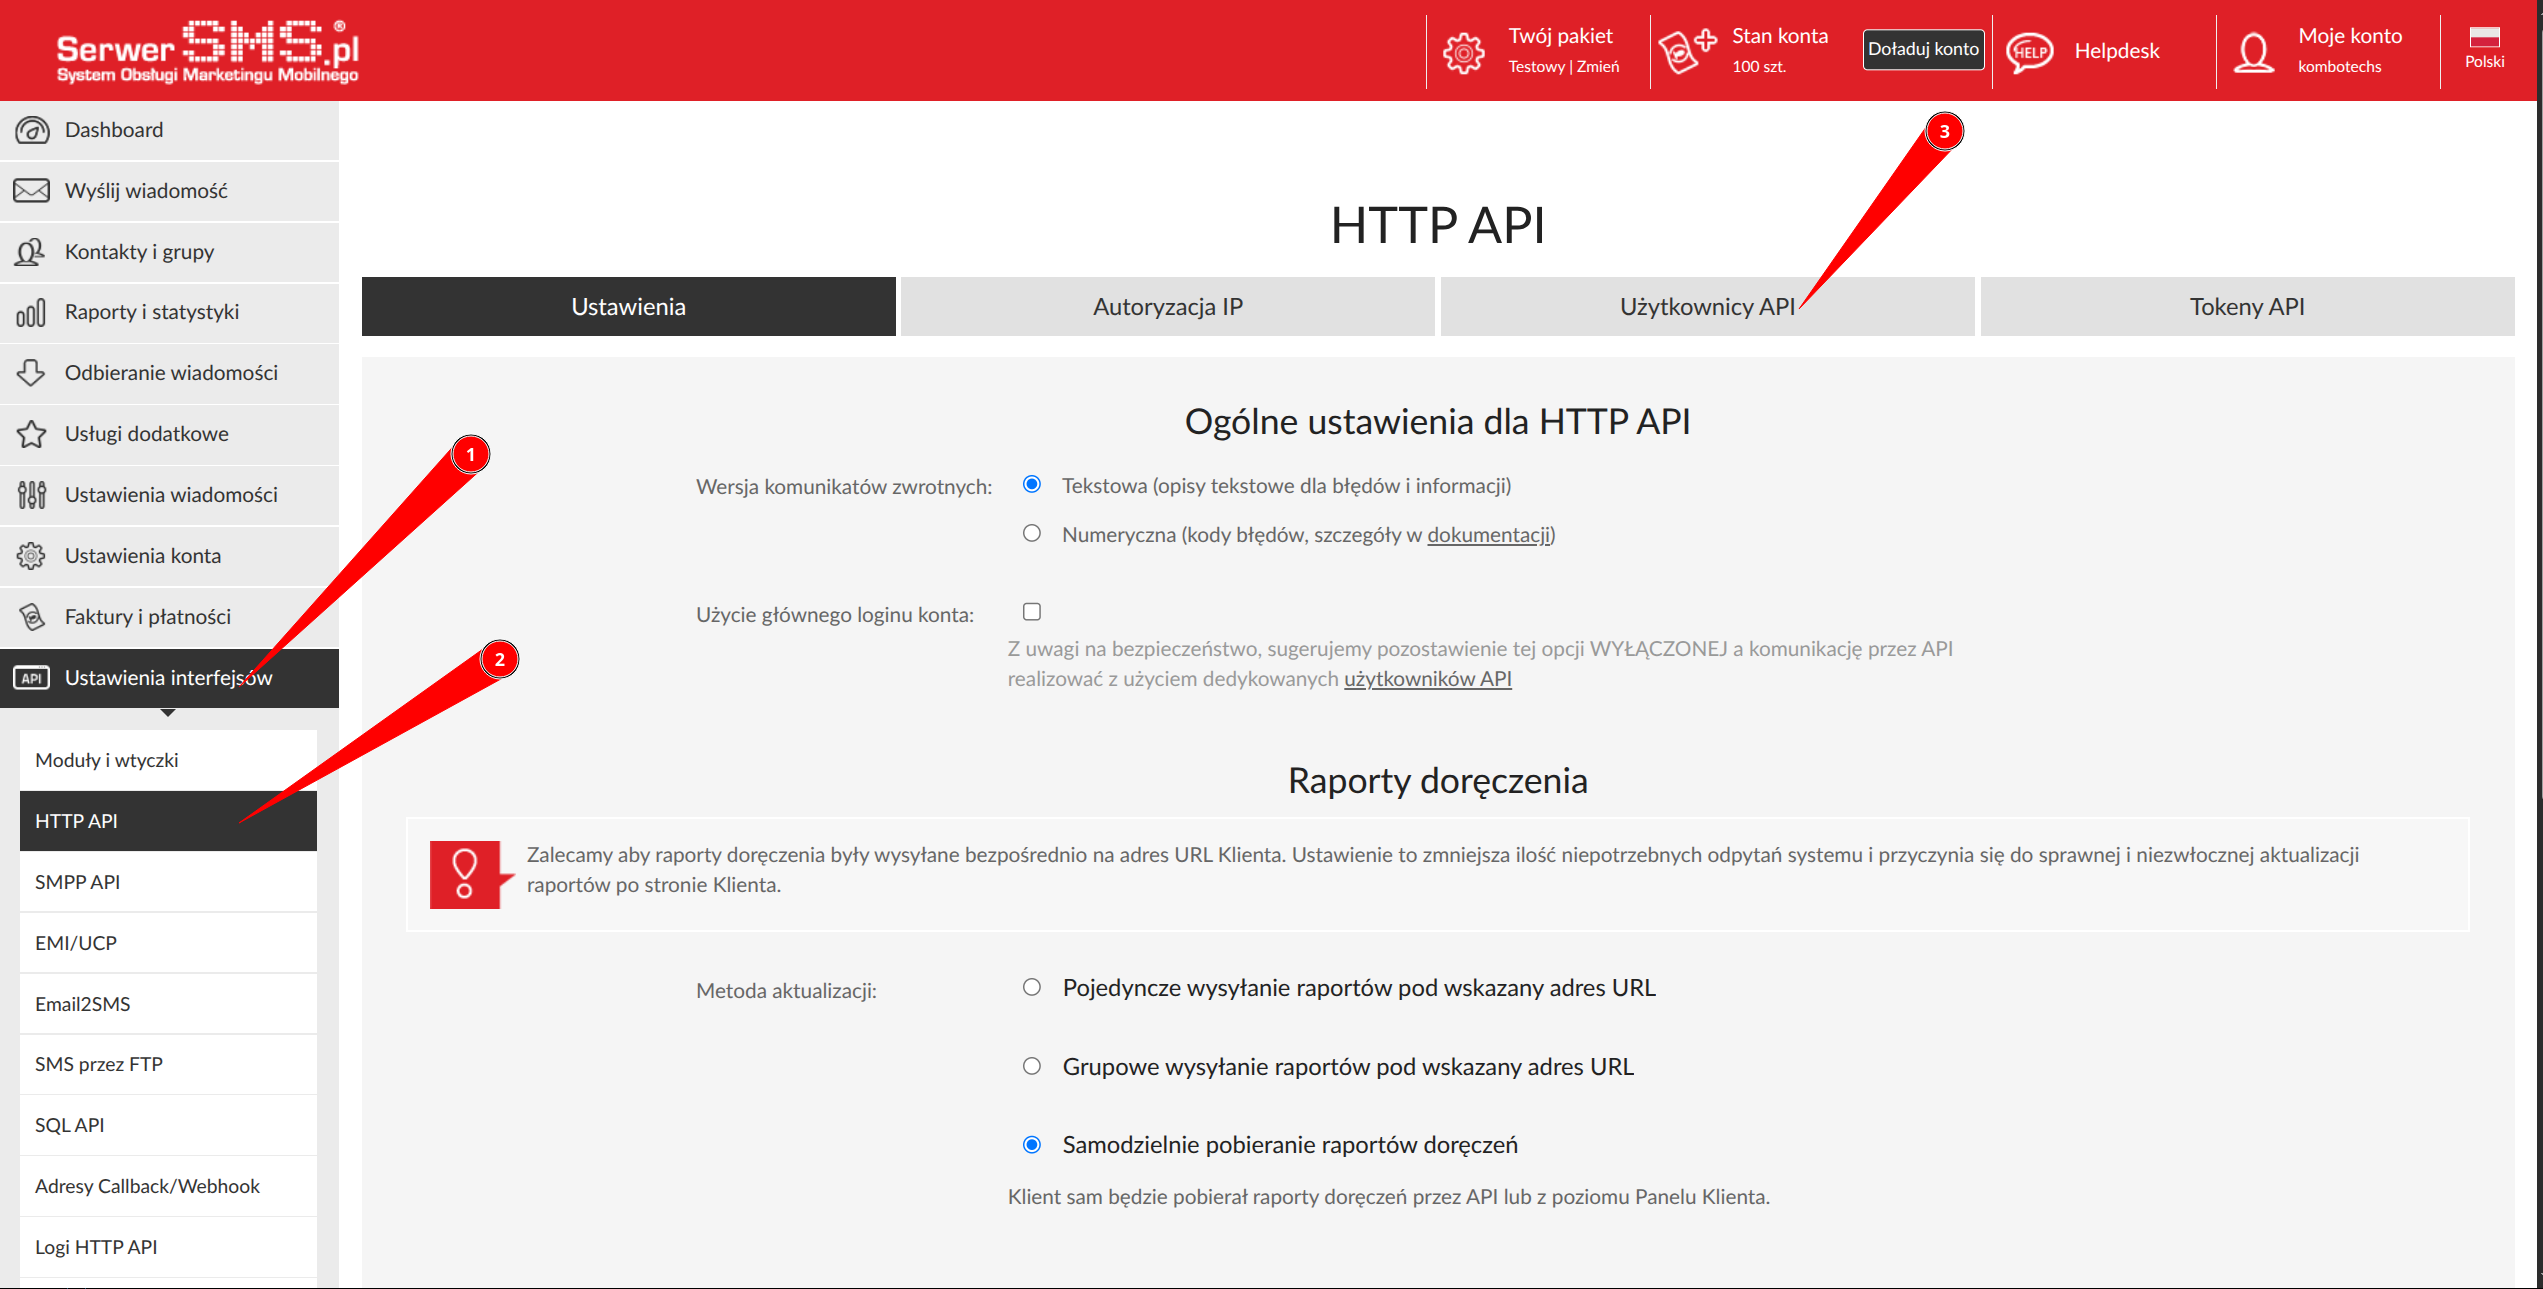The image size is (2543, 1289).
Task: Select Numeryczna response version radio
Action: click(1032, 534)
